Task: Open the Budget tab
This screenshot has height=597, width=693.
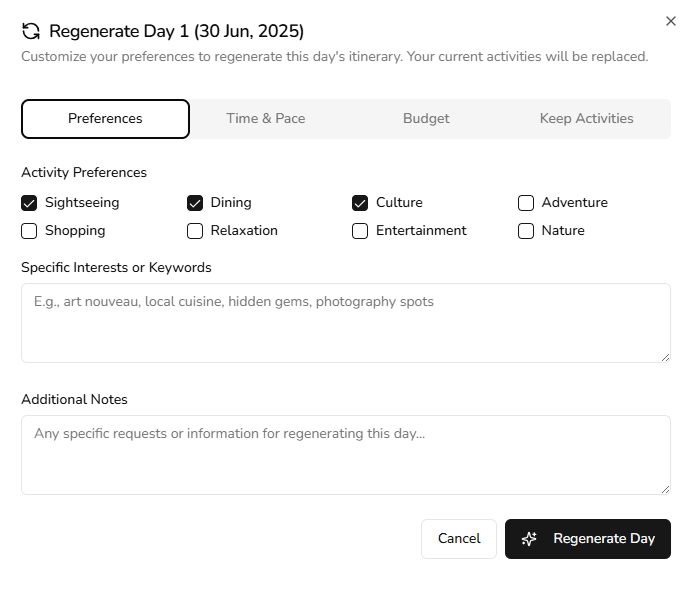Action: click(426, 119)
